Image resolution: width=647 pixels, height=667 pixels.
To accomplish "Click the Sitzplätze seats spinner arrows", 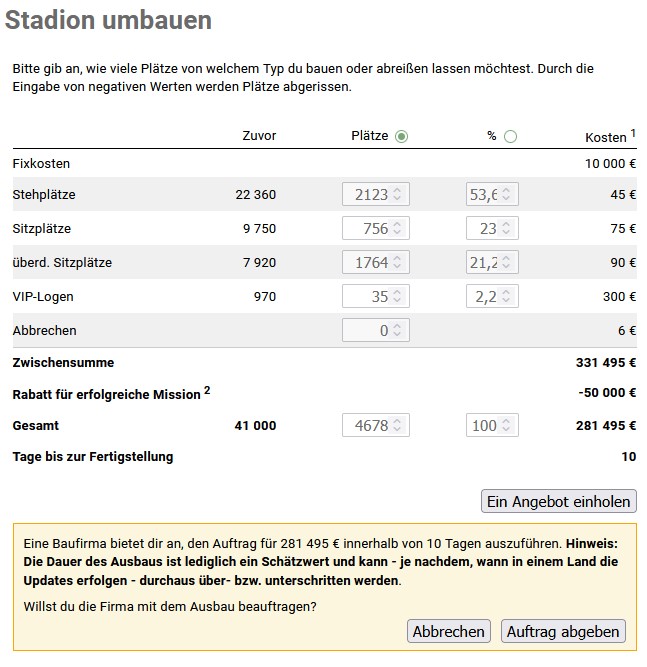I will (398, 229).
